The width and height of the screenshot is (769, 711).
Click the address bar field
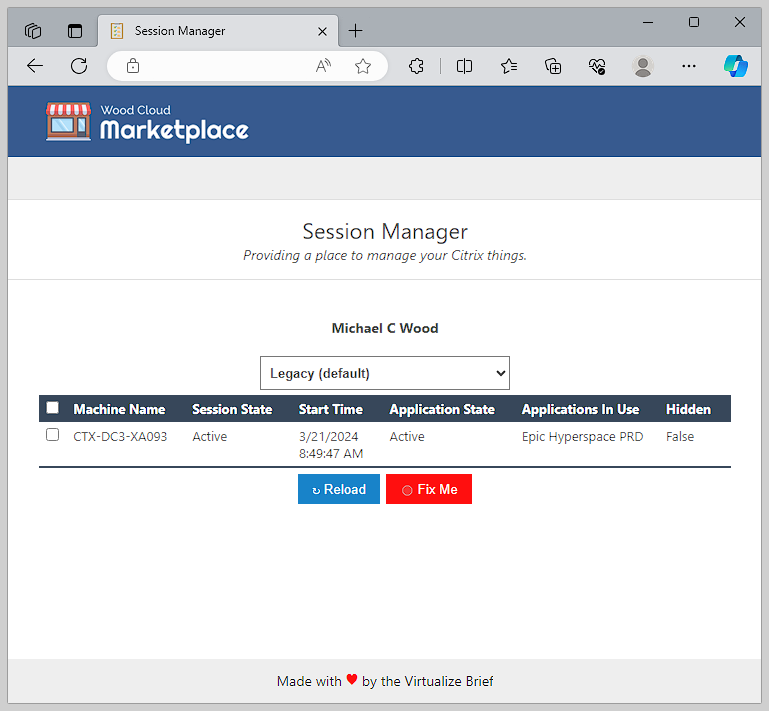[247, 66]
